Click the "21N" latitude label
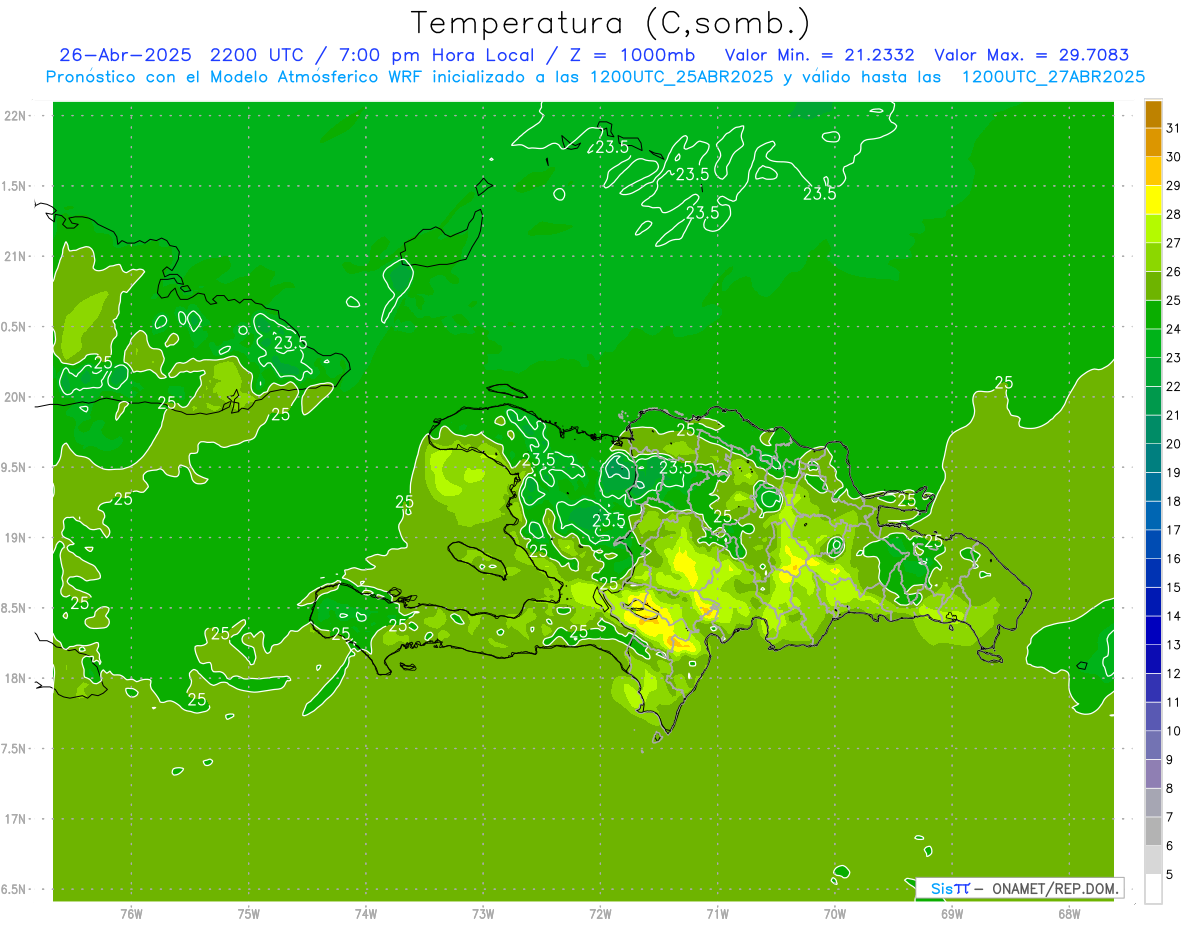This screenshot has height=927, width=1200. 16,256
